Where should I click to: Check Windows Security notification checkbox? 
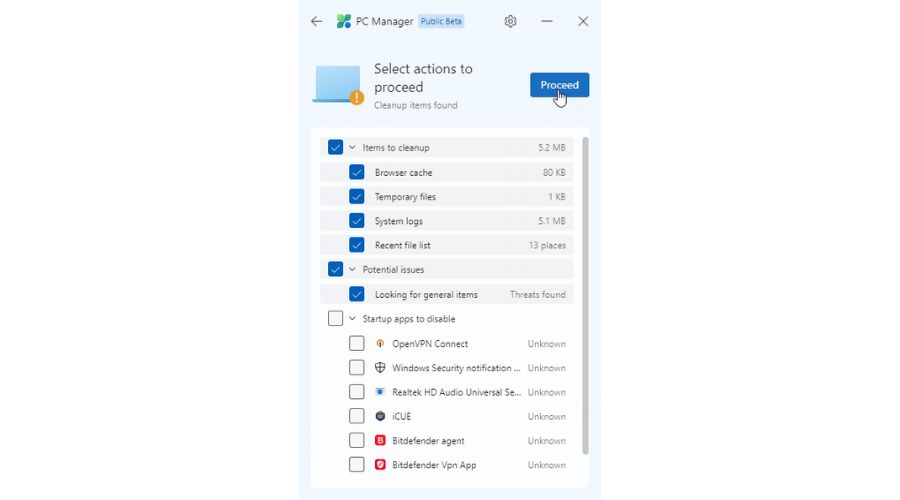click(x=356, y=367)
